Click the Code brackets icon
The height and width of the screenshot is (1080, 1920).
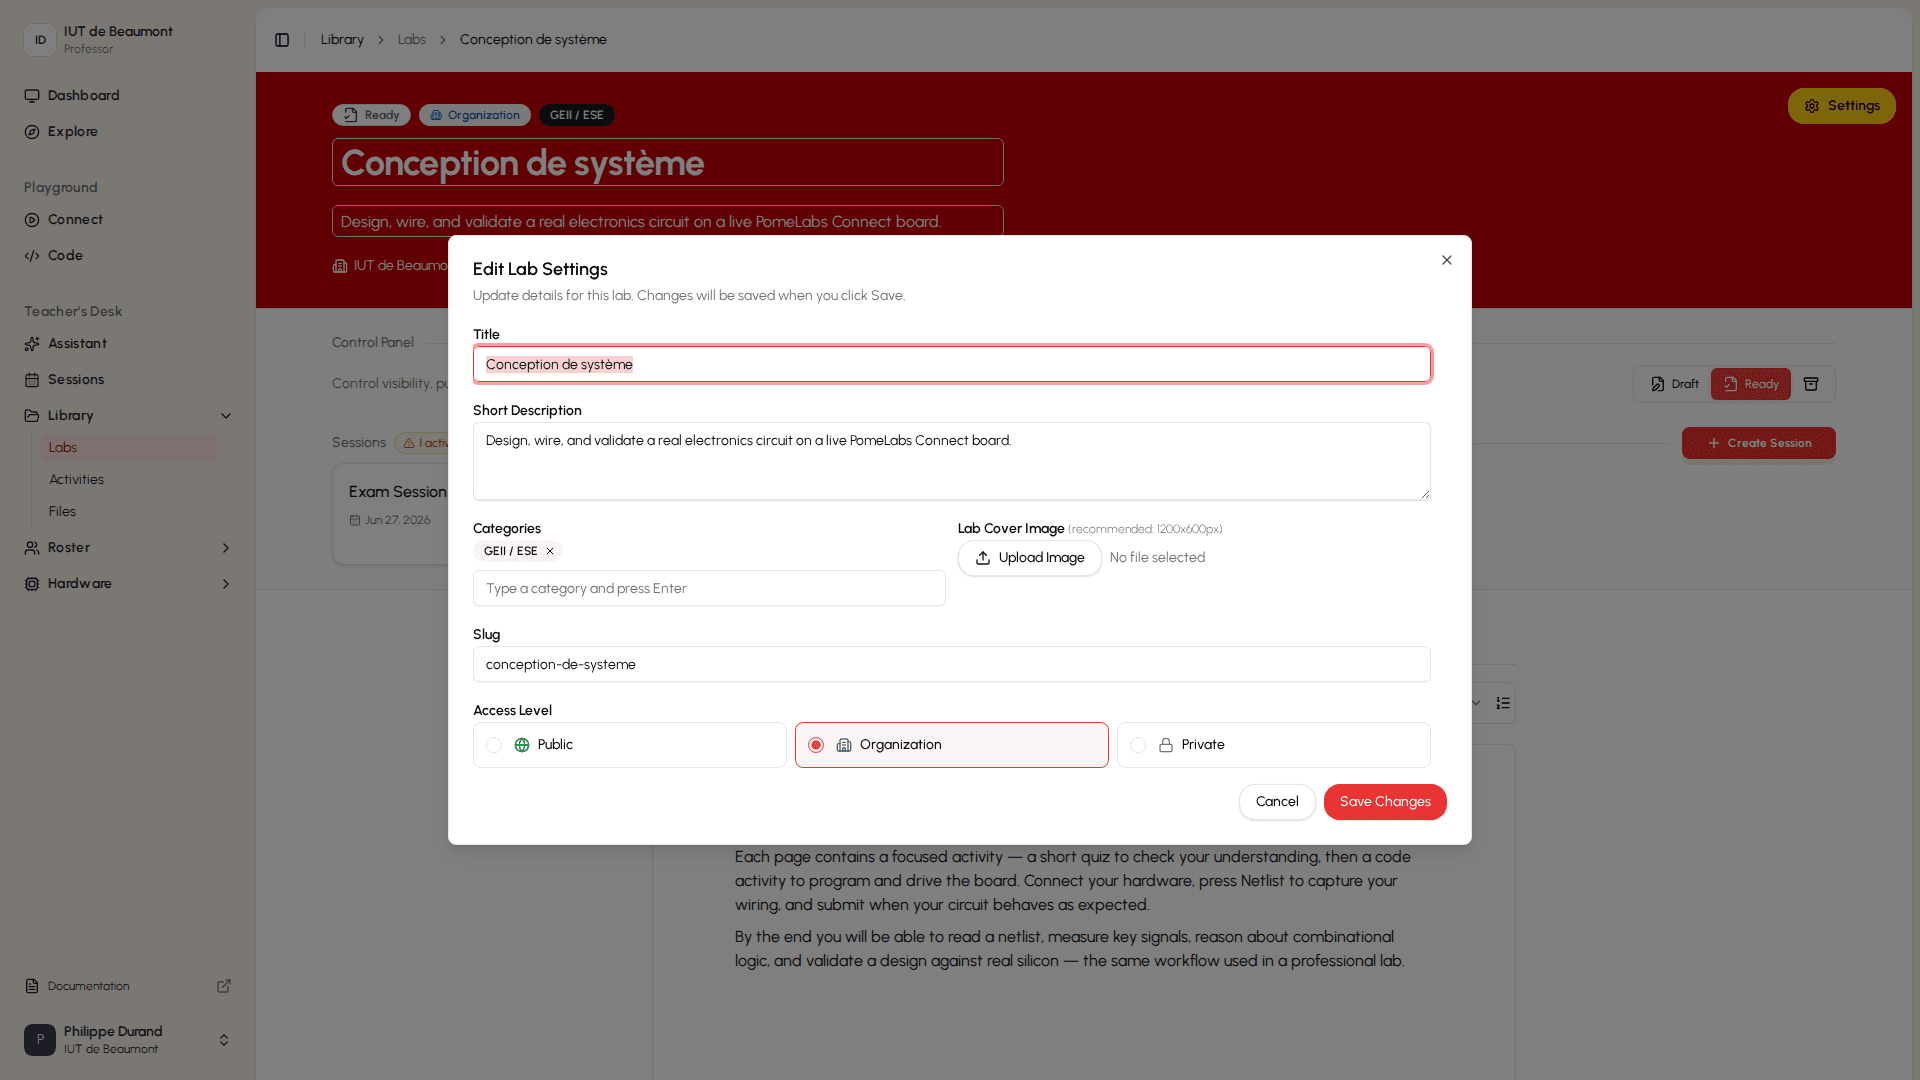tap(32, 256)
